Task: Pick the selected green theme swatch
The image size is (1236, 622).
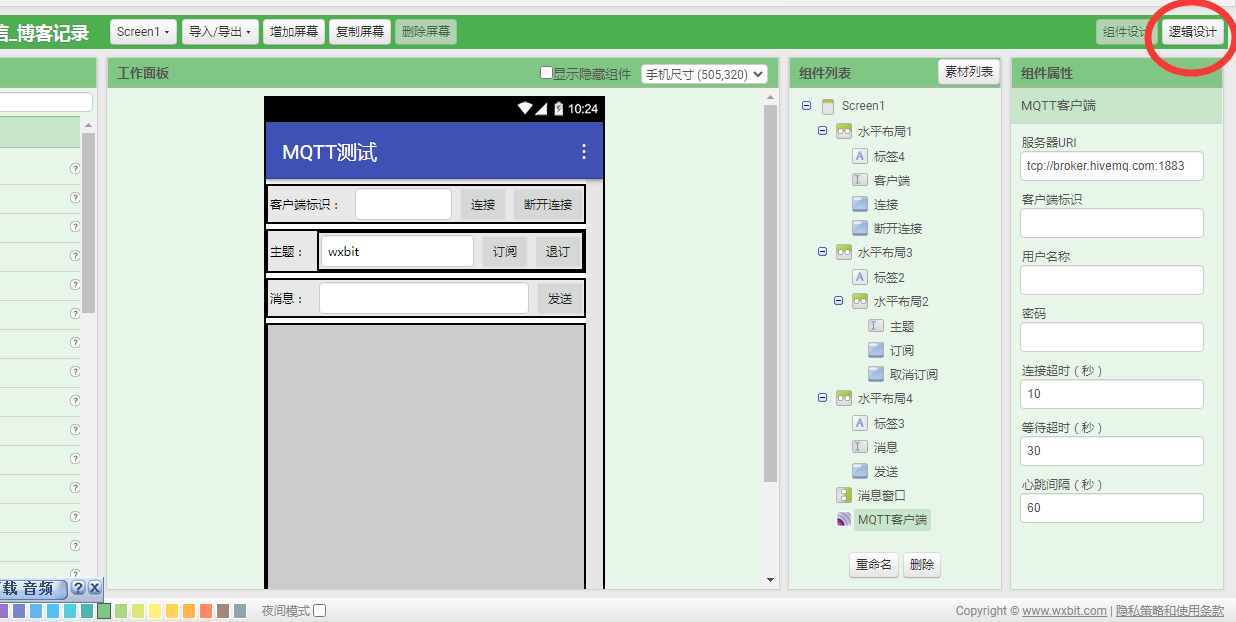Action: pyautogui.click(x=104, y=611)
